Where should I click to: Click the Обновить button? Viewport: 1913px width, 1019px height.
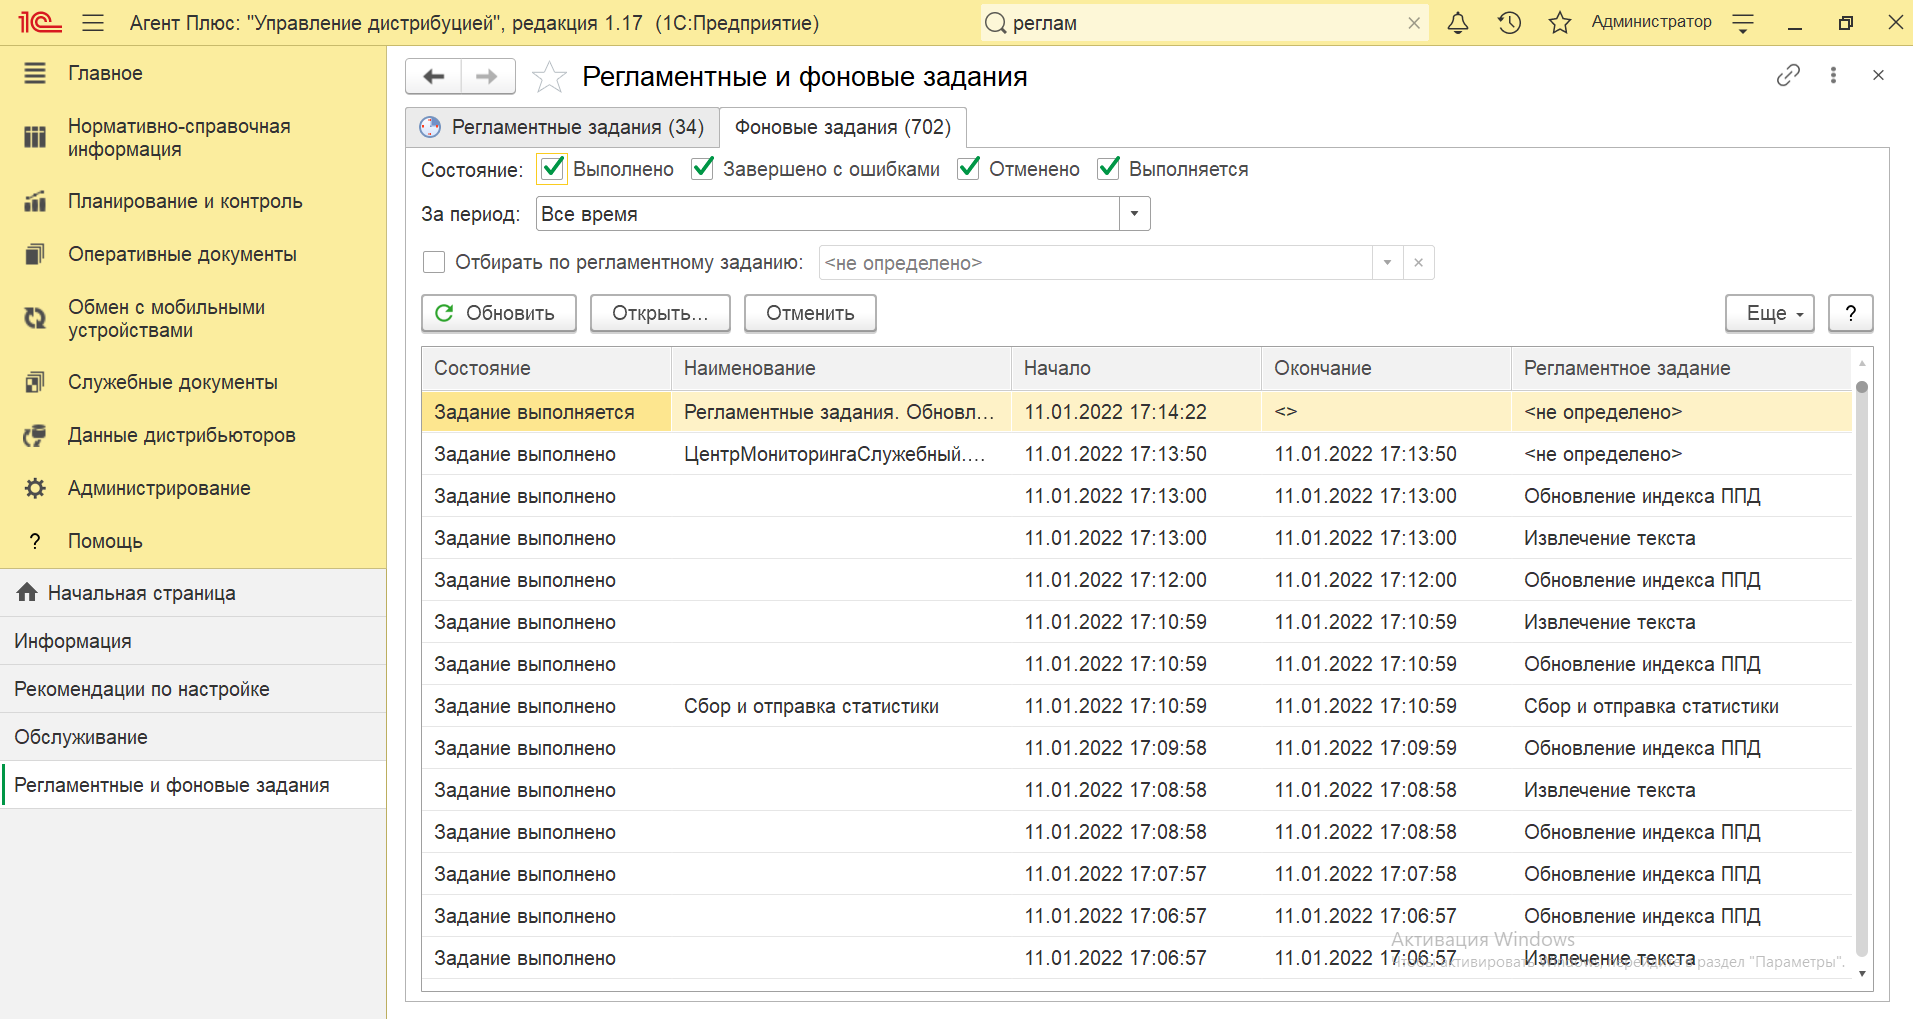[499, 313]
